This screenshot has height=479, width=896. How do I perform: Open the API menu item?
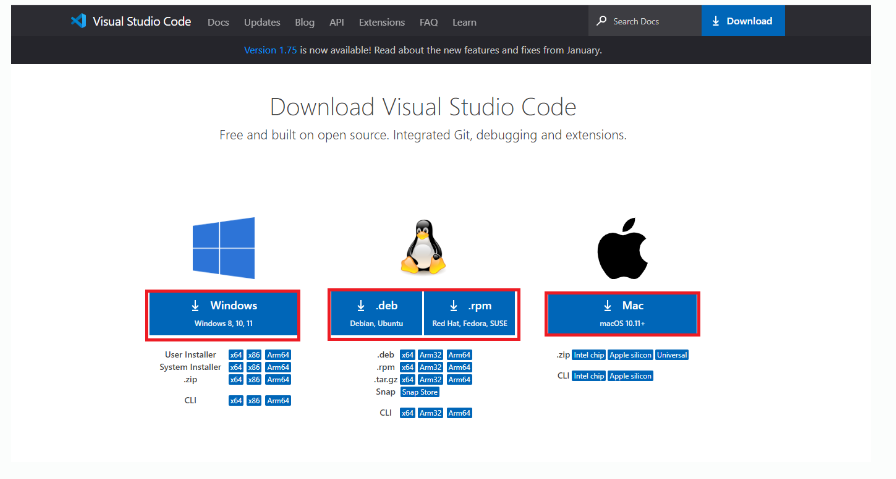pos(337,22)
